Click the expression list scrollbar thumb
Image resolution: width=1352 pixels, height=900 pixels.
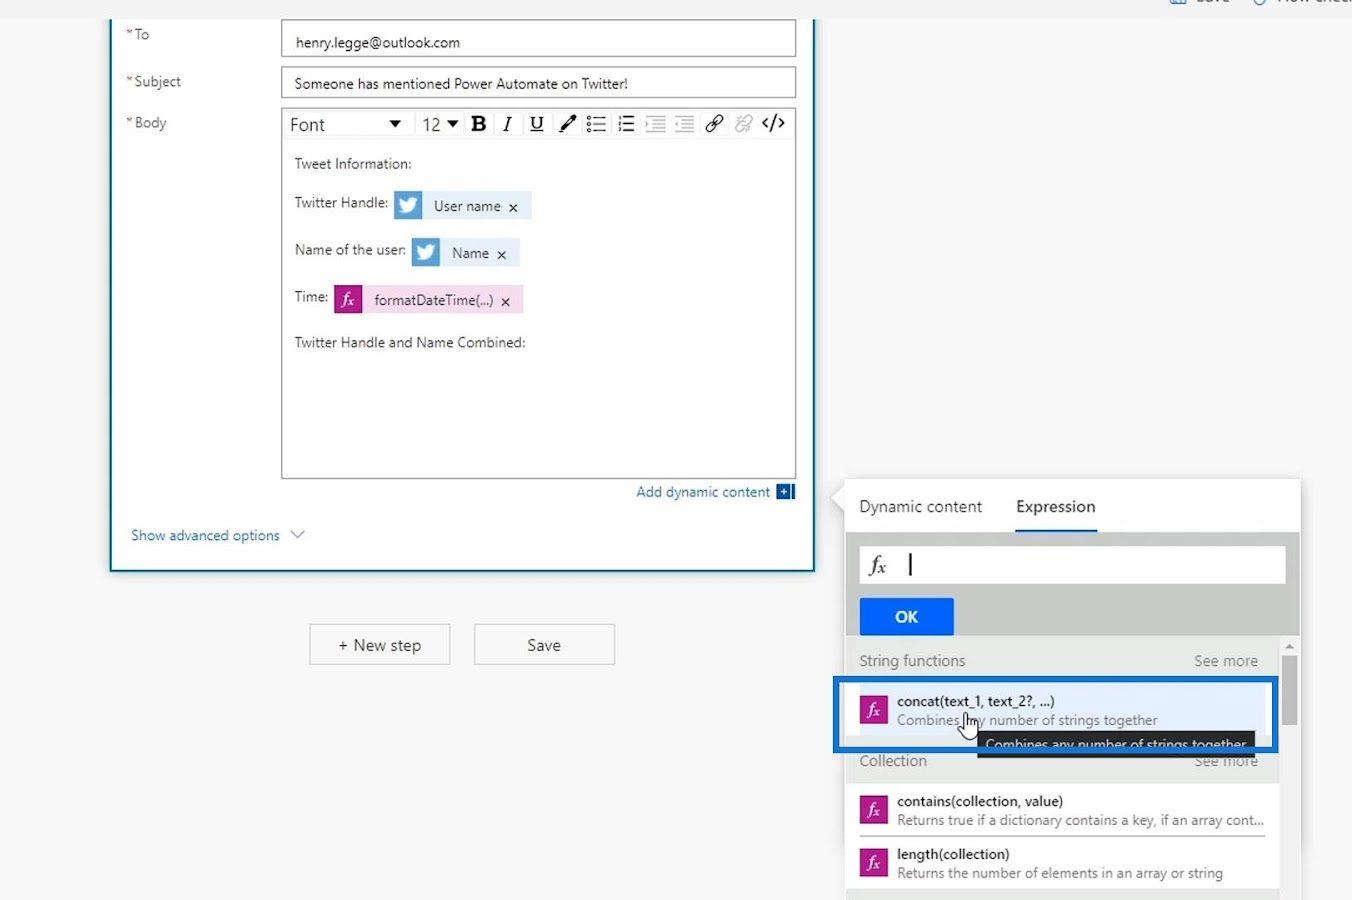pyautogui.click(x=1289, y=690)
